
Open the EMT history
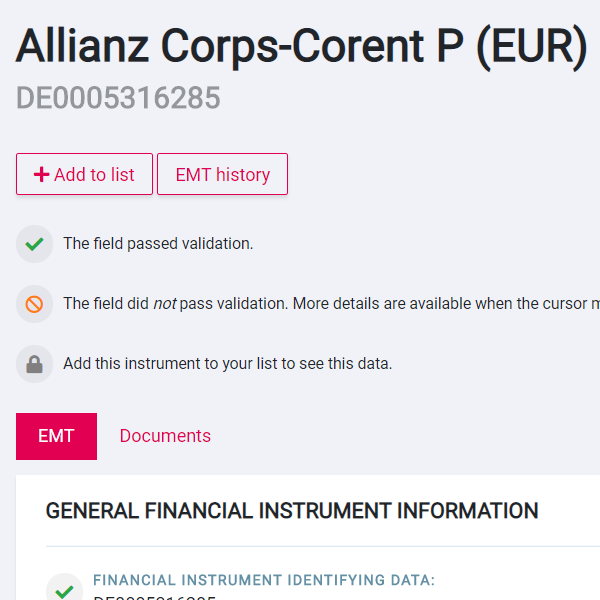(222, 174)
